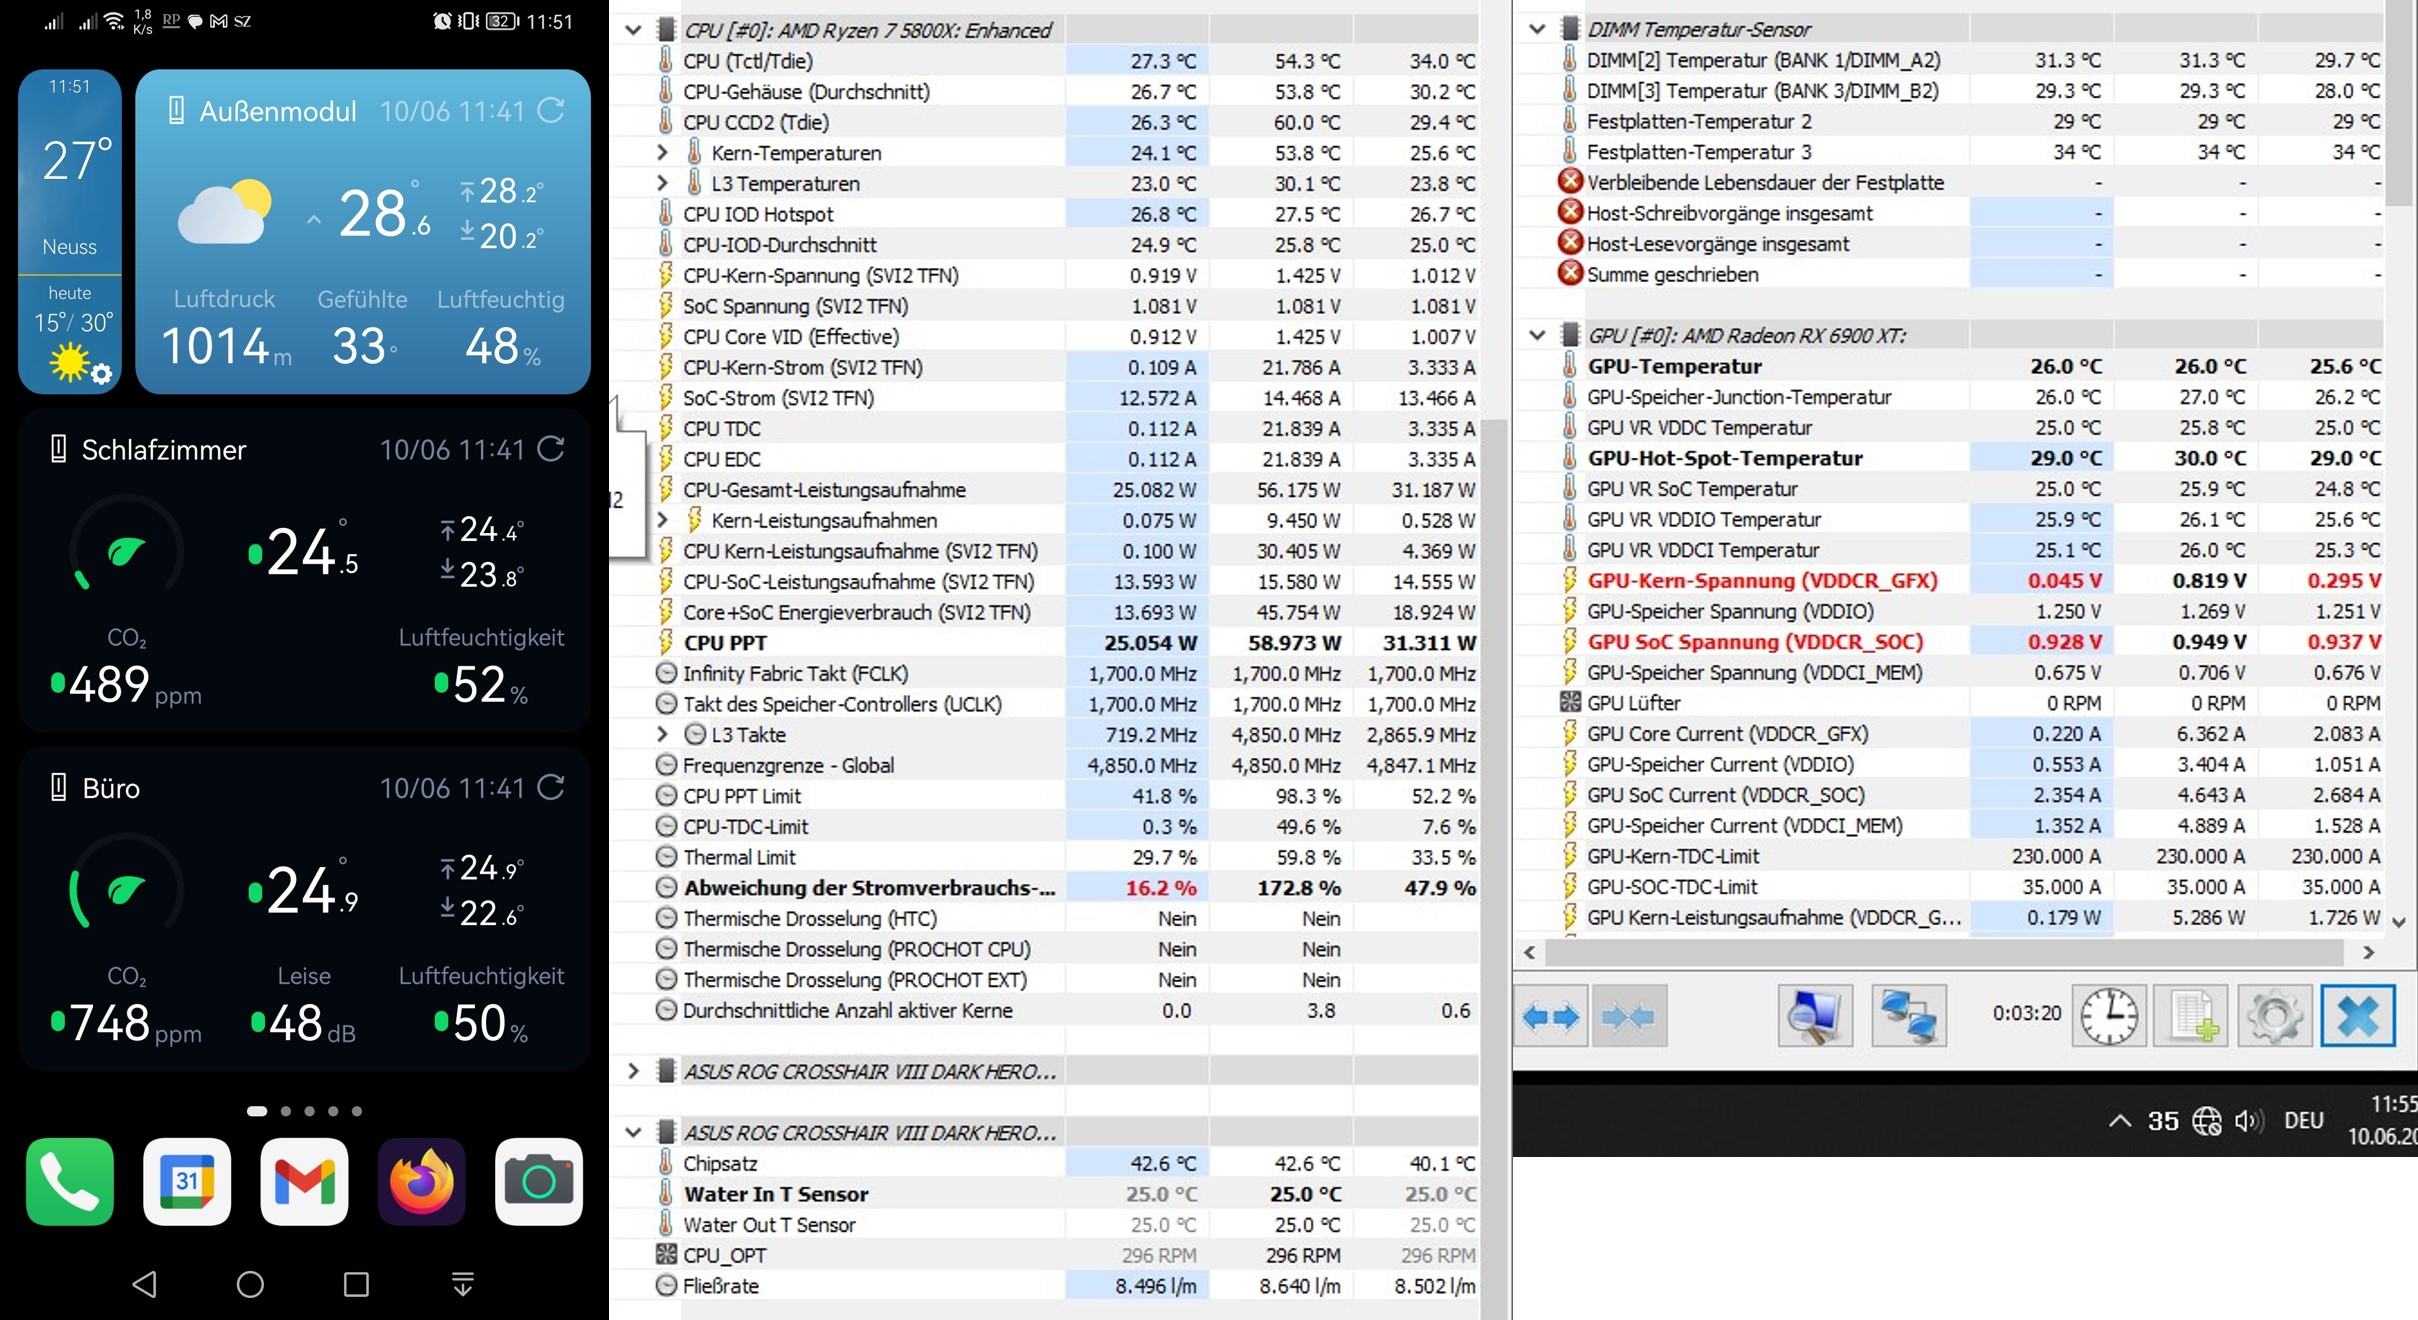The image size is (2418, 1320).
Task: Tap the pull-down notification nav icon
Action: pos(462,1284)
